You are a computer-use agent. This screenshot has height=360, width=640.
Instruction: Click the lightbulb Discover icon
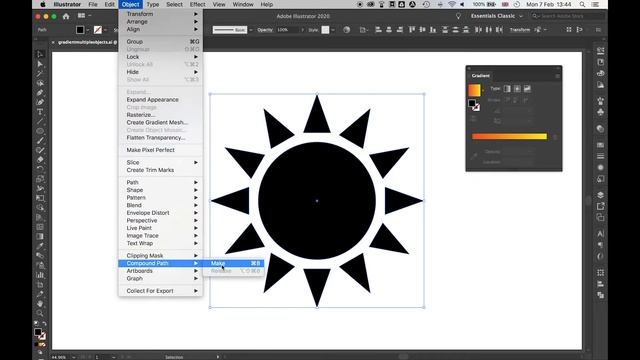(x=458, y=16)
